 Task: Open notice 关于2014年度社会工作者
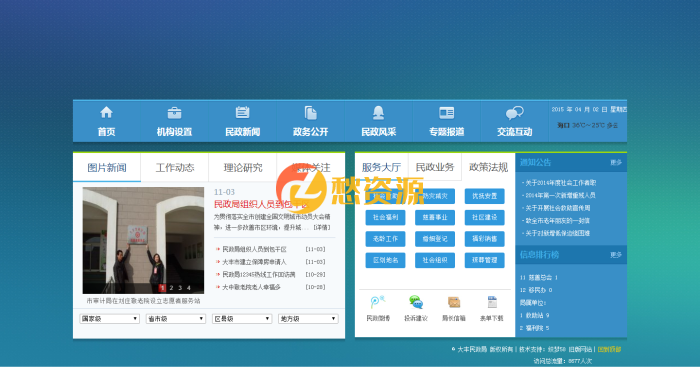[x=560, y=183]
